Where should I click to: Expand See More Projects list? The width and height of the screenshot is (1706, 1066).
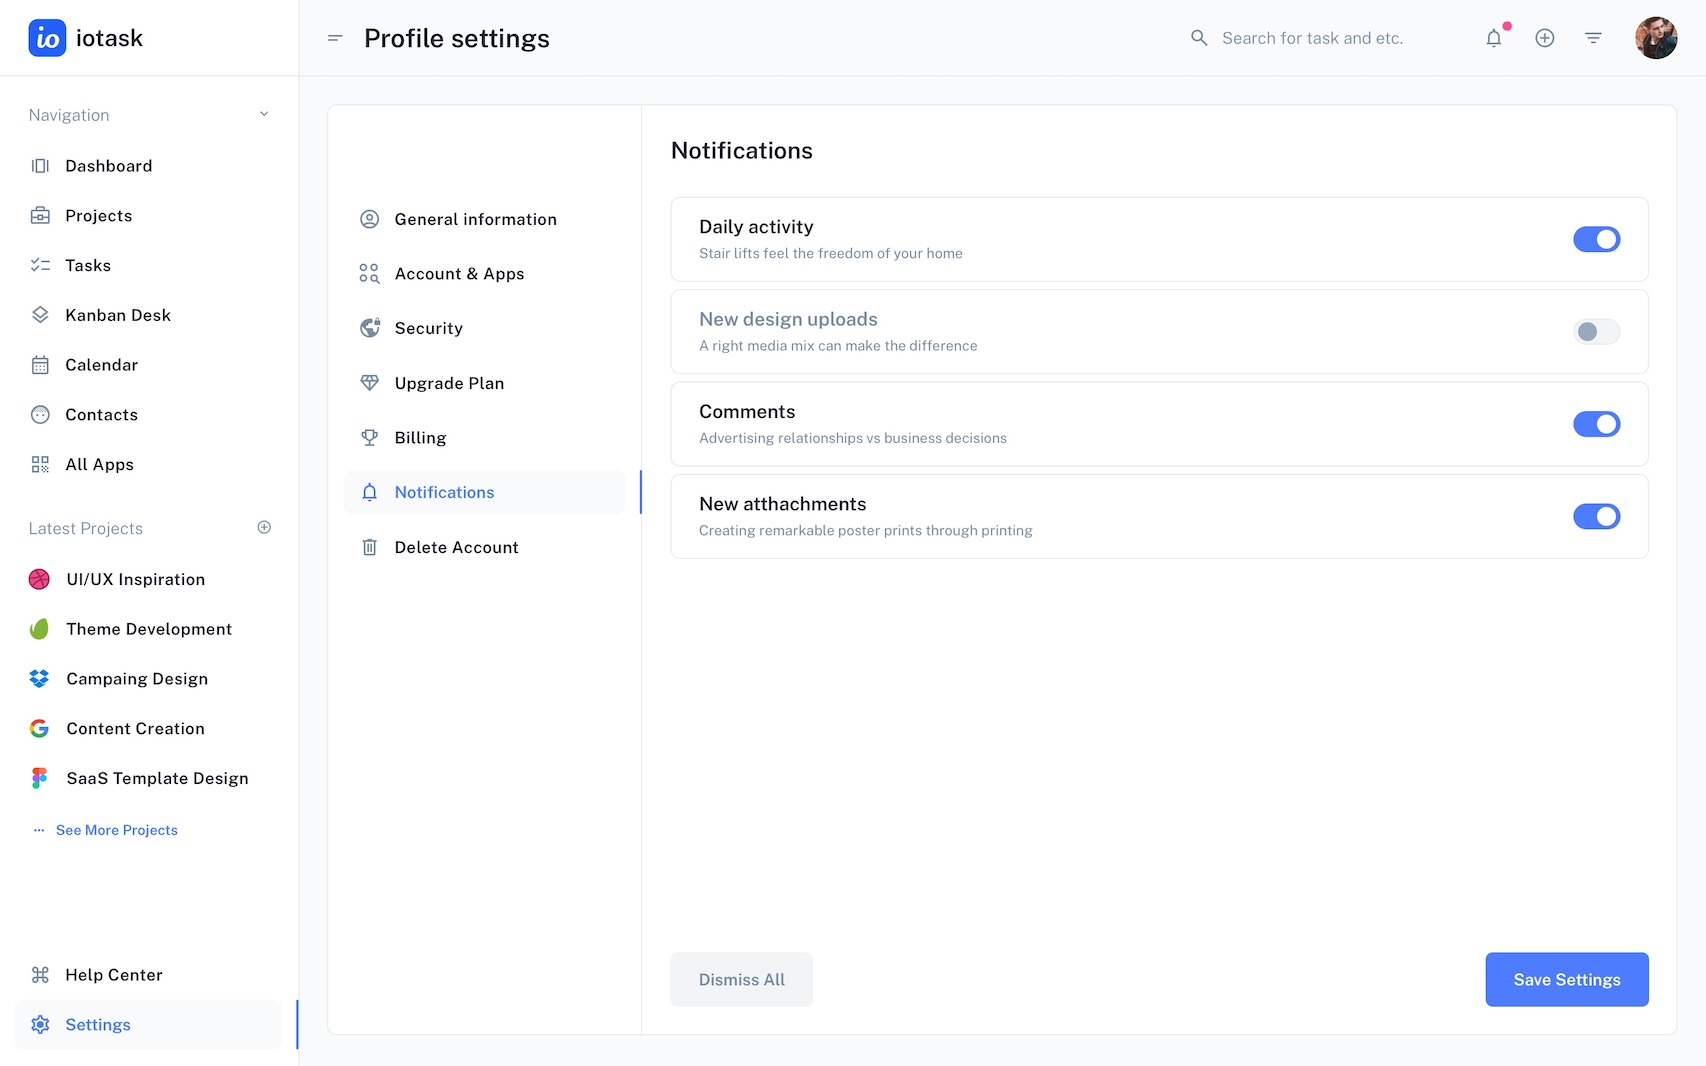click(x=116, y=830)
